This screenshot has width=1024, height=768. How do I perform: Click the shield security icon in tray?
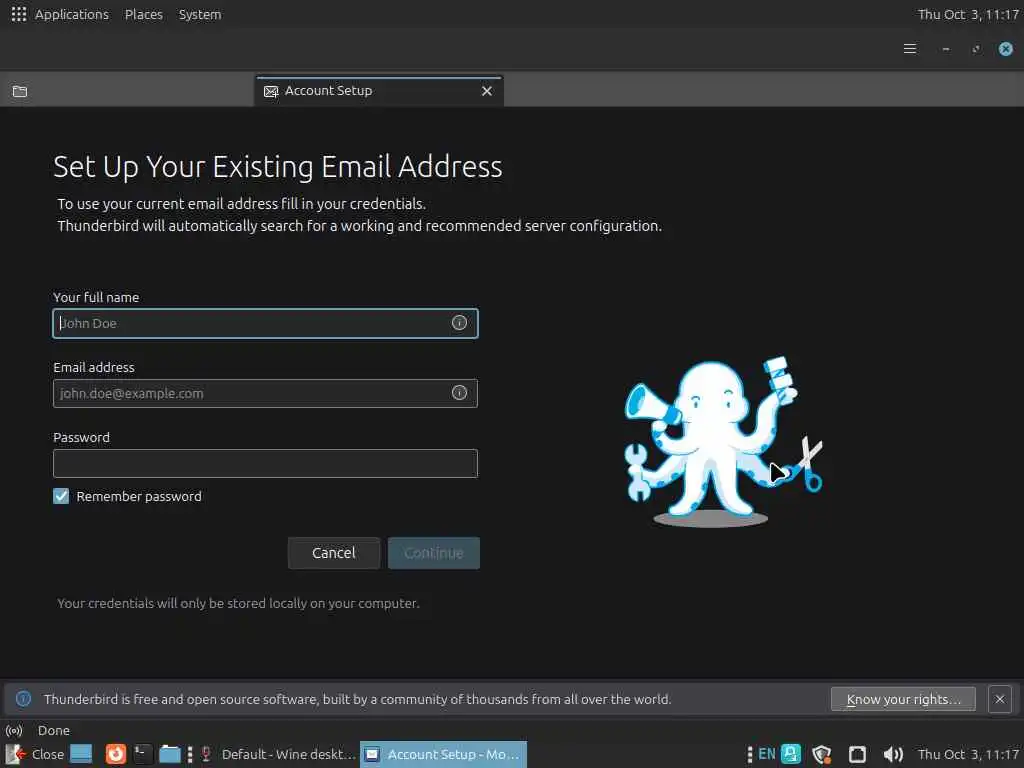(821, 754)
